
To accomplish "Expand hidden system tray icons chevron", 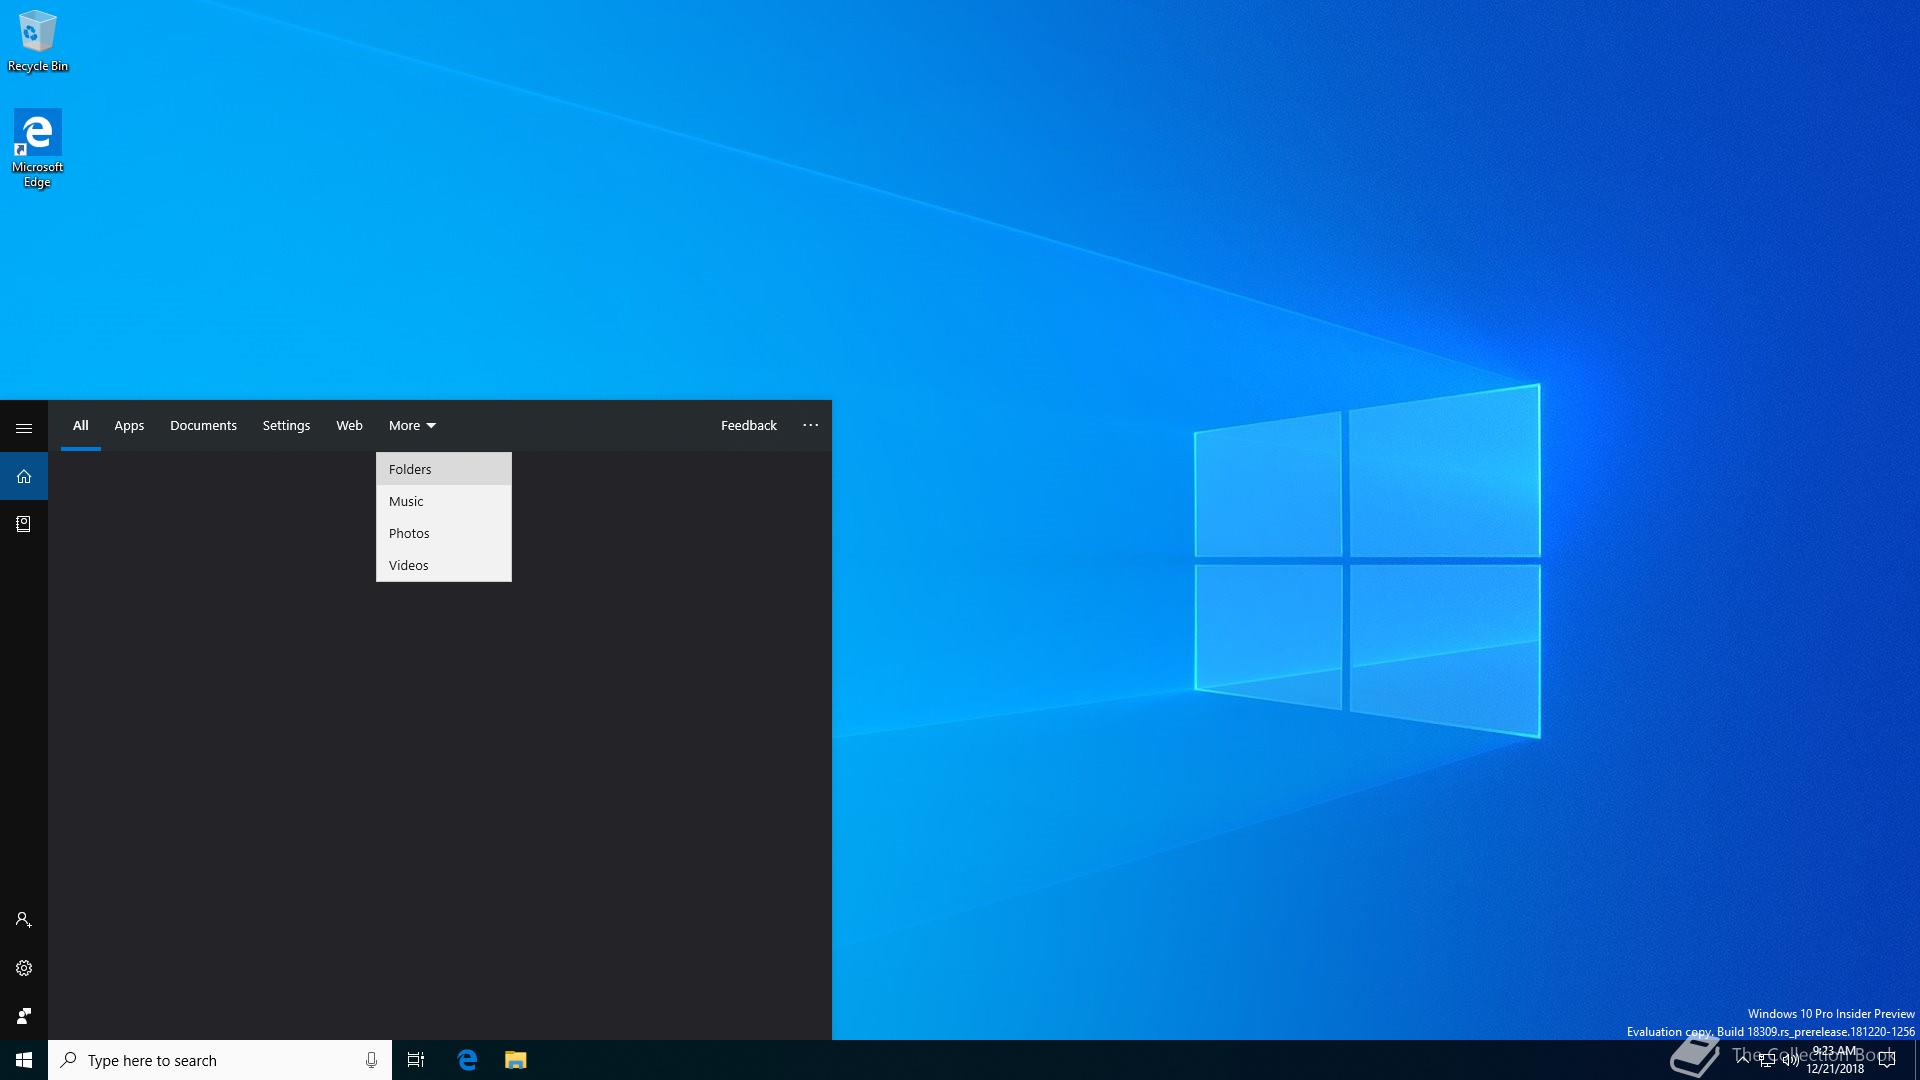I will [x=1743, y=1059].
